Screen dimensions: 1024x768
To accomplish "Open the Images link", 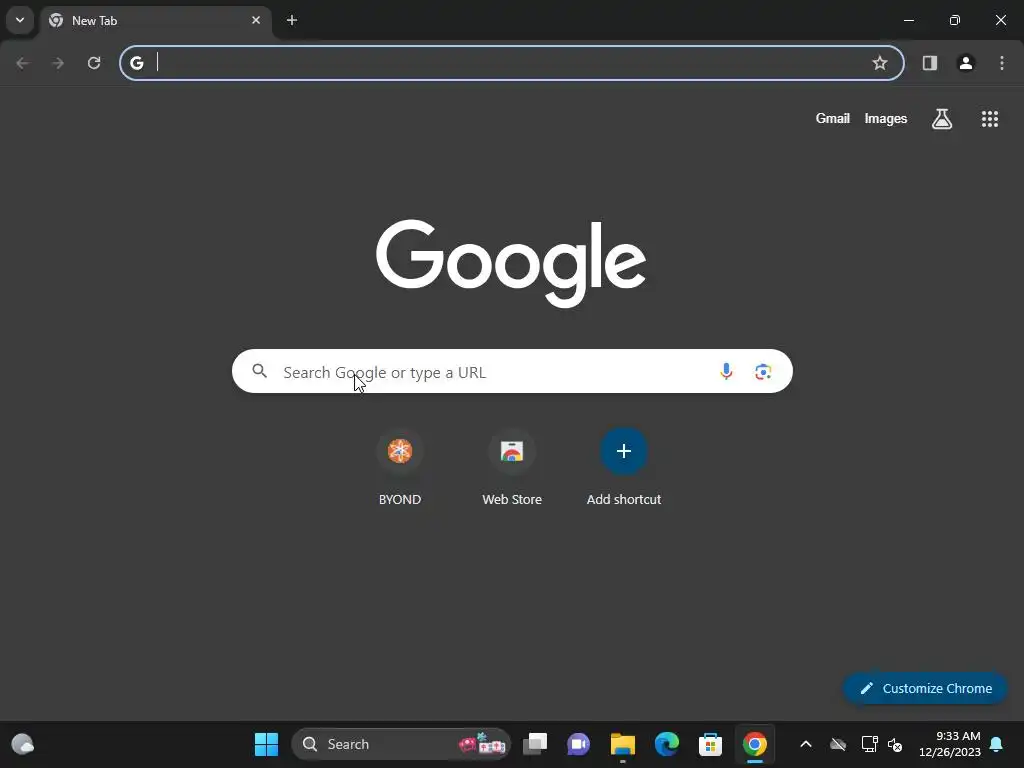I will click(886, 118).
